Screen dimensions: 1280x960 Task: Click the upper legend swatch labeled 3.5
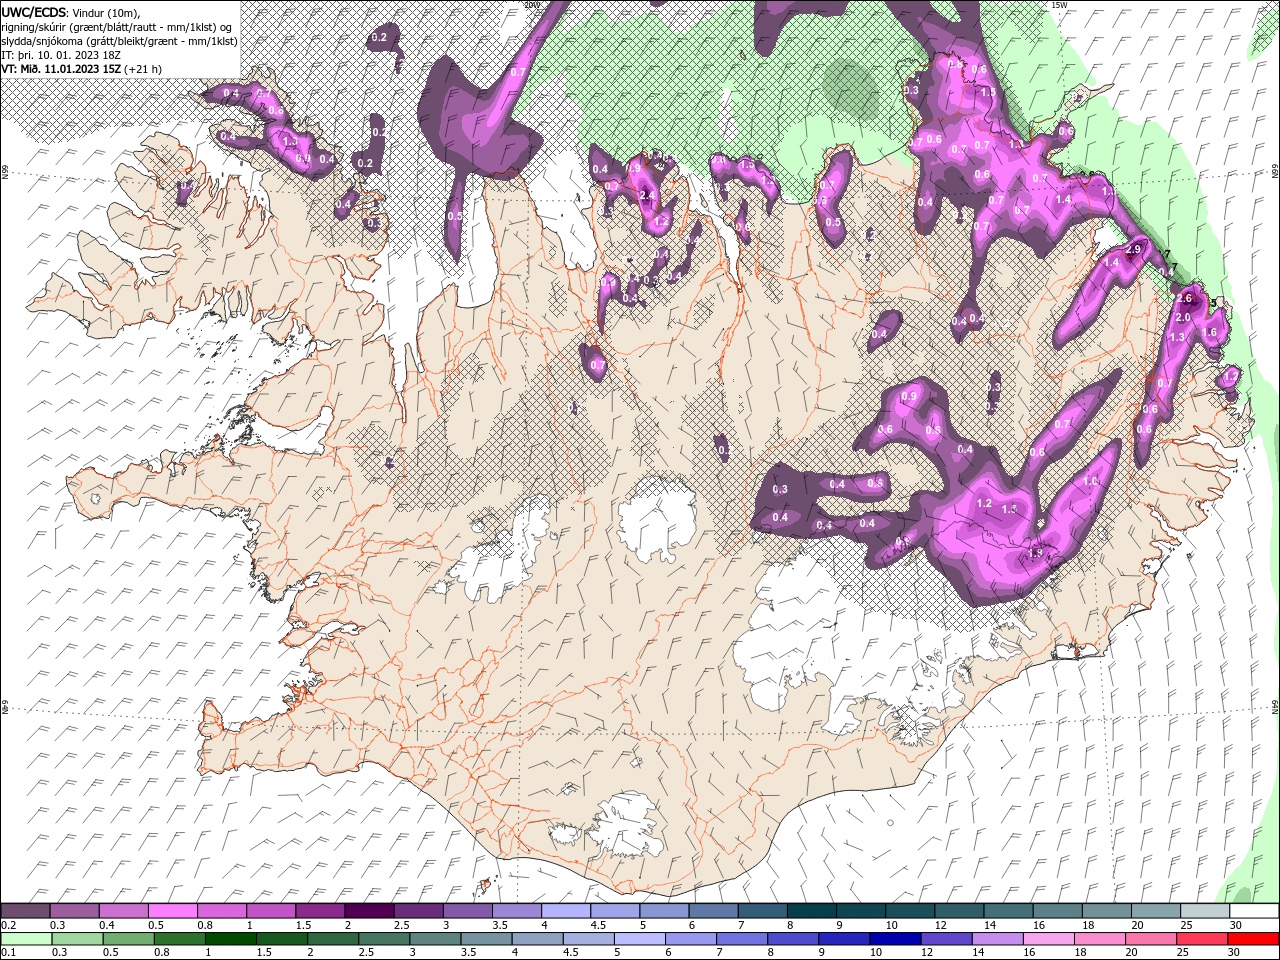tap(516, 911)
